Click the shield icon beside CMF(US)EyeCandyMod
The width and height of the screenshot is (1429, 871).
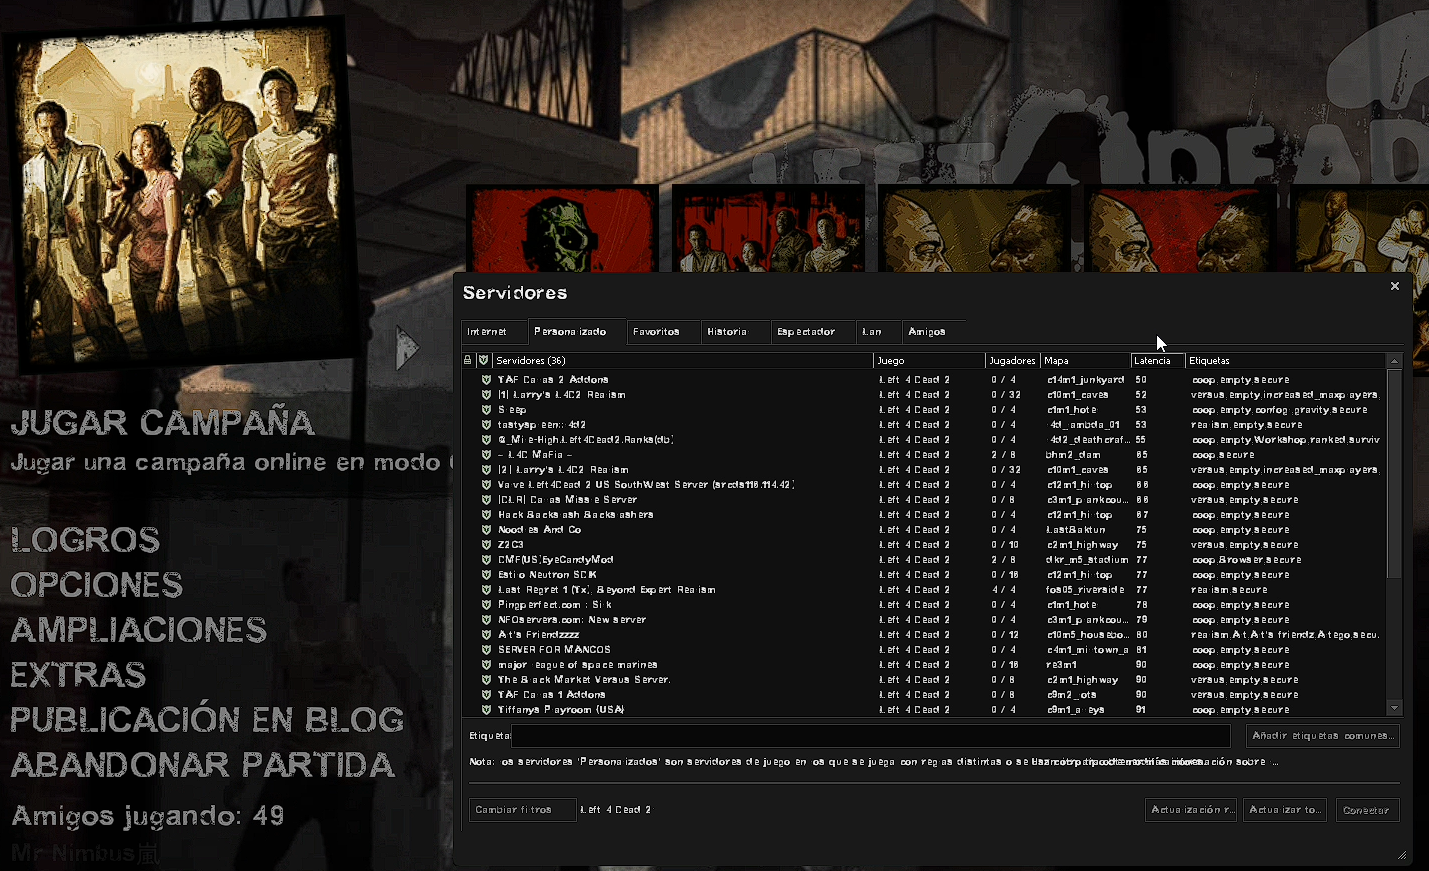click(486, 560)
